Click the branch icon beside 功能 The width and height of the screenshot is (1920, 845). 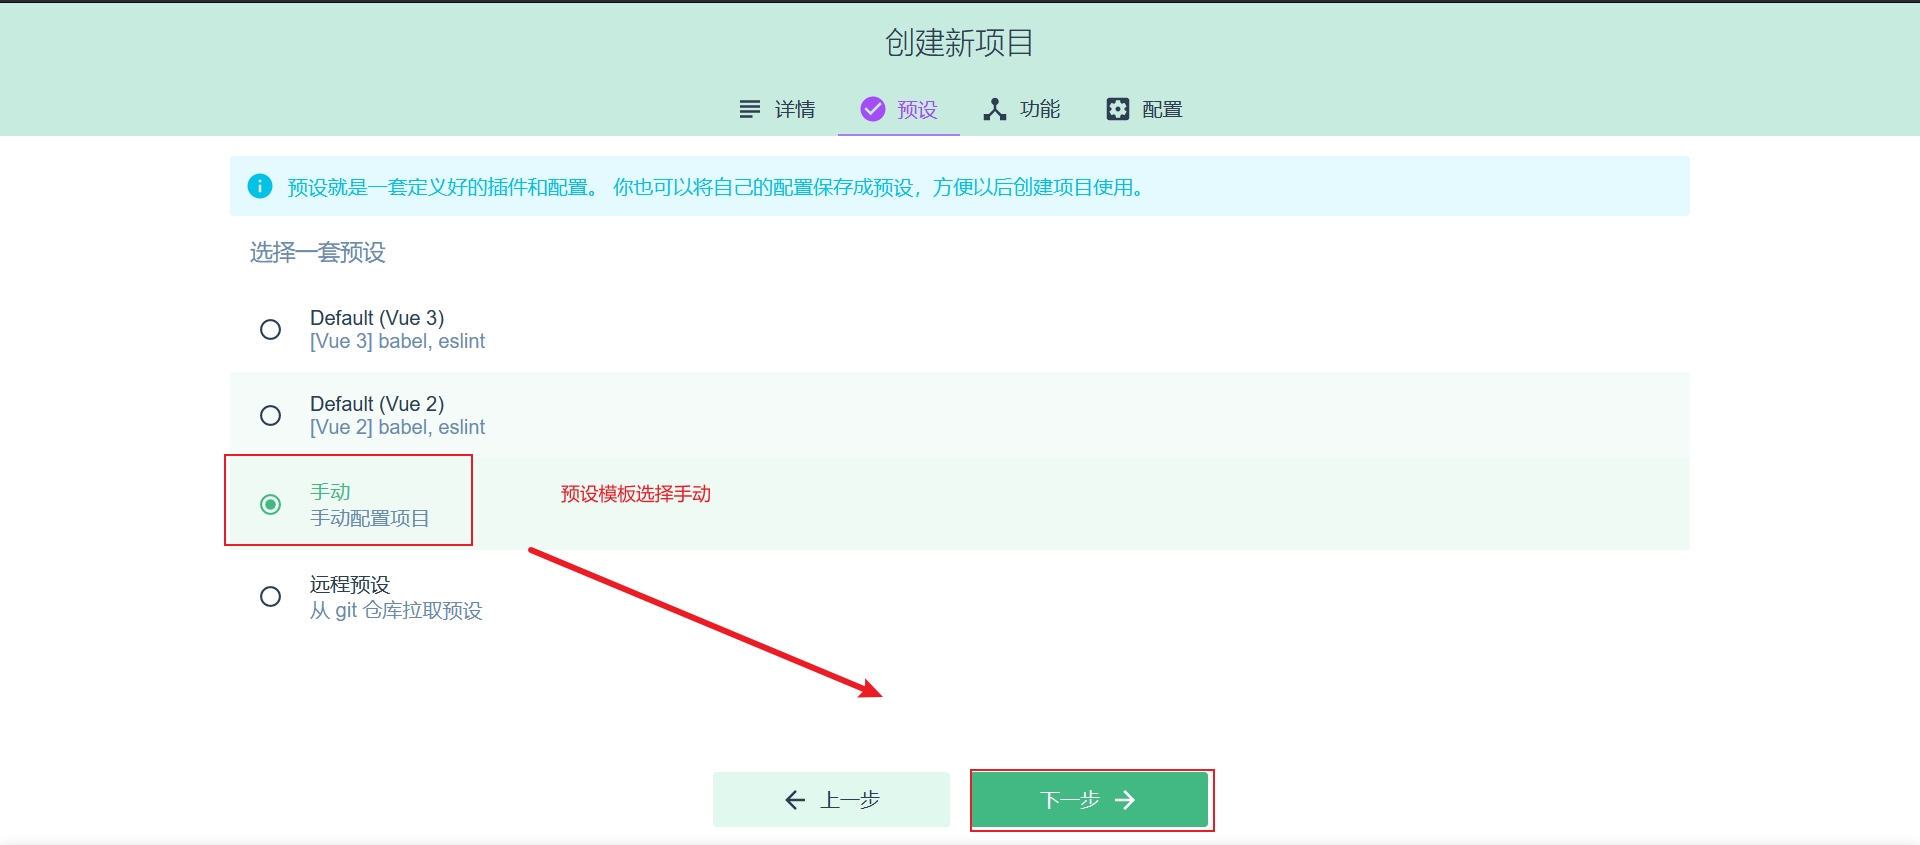click(994, 109)
